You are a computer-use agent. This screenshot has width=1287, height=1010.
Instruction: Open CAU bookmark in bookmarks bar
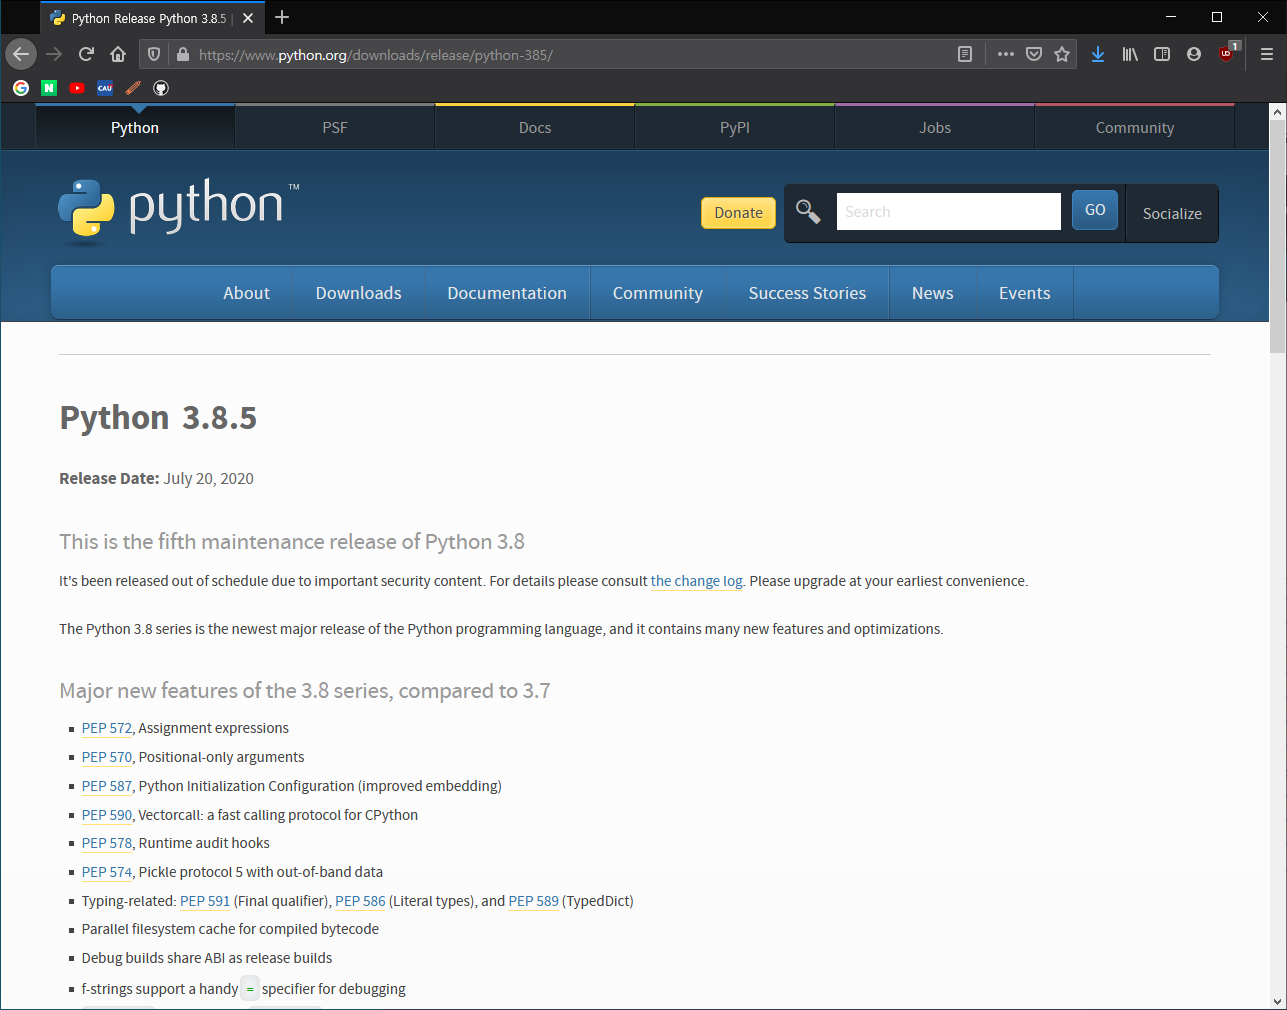click(105, 88)
